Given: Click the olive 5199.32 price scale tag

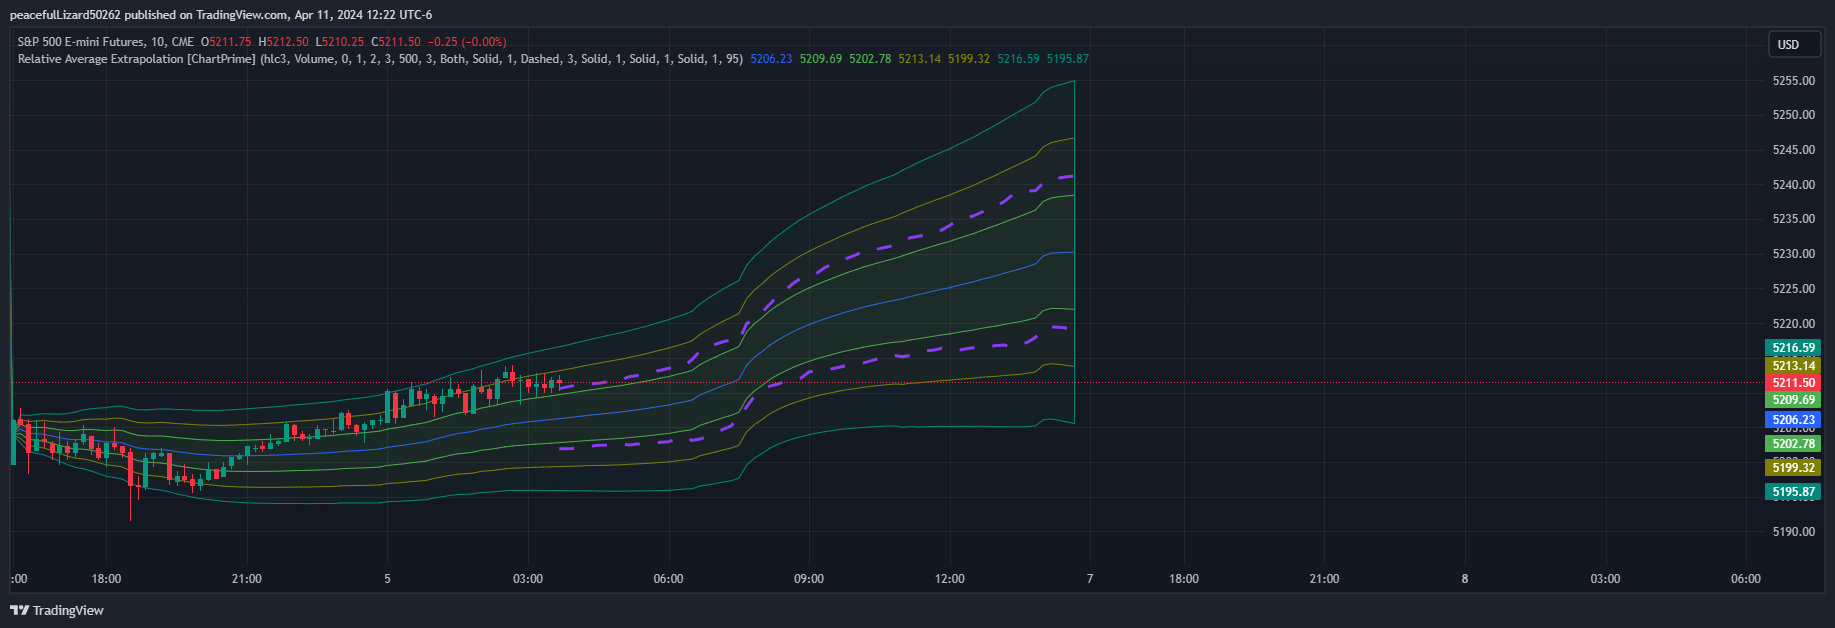Looking at the screenshot, I should point(1793,468).
